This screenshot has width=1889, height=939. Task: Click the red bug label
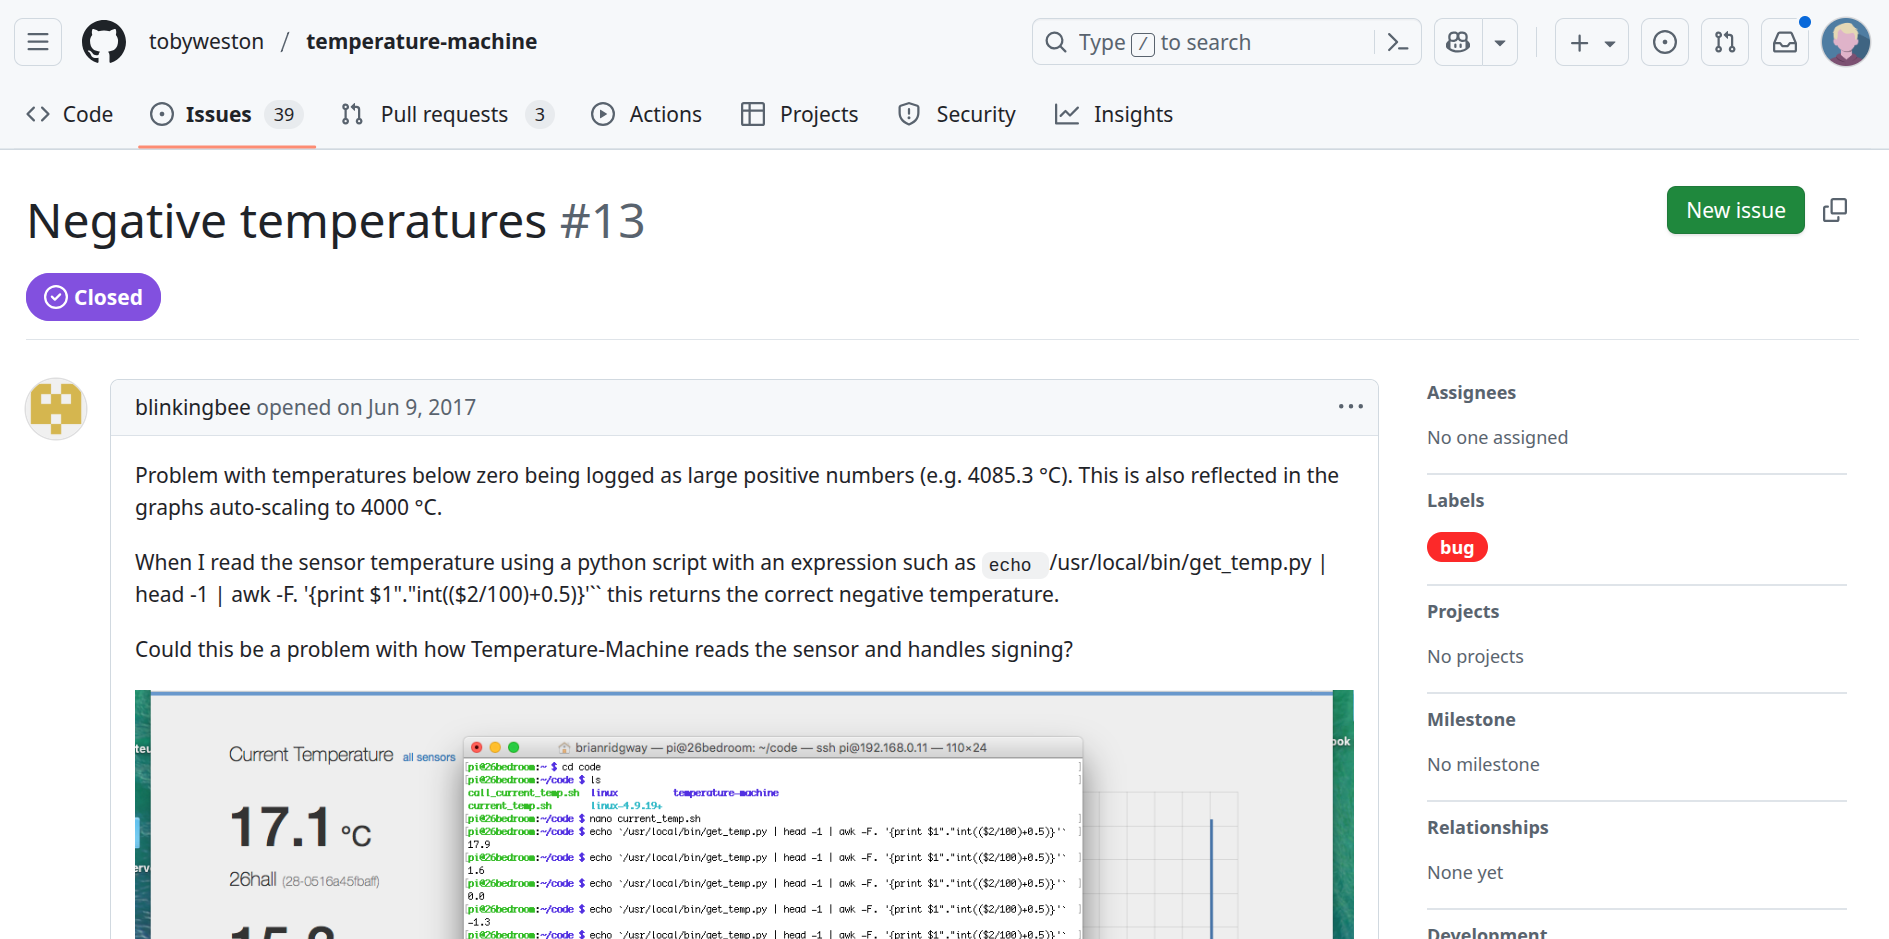[1457, 548]
